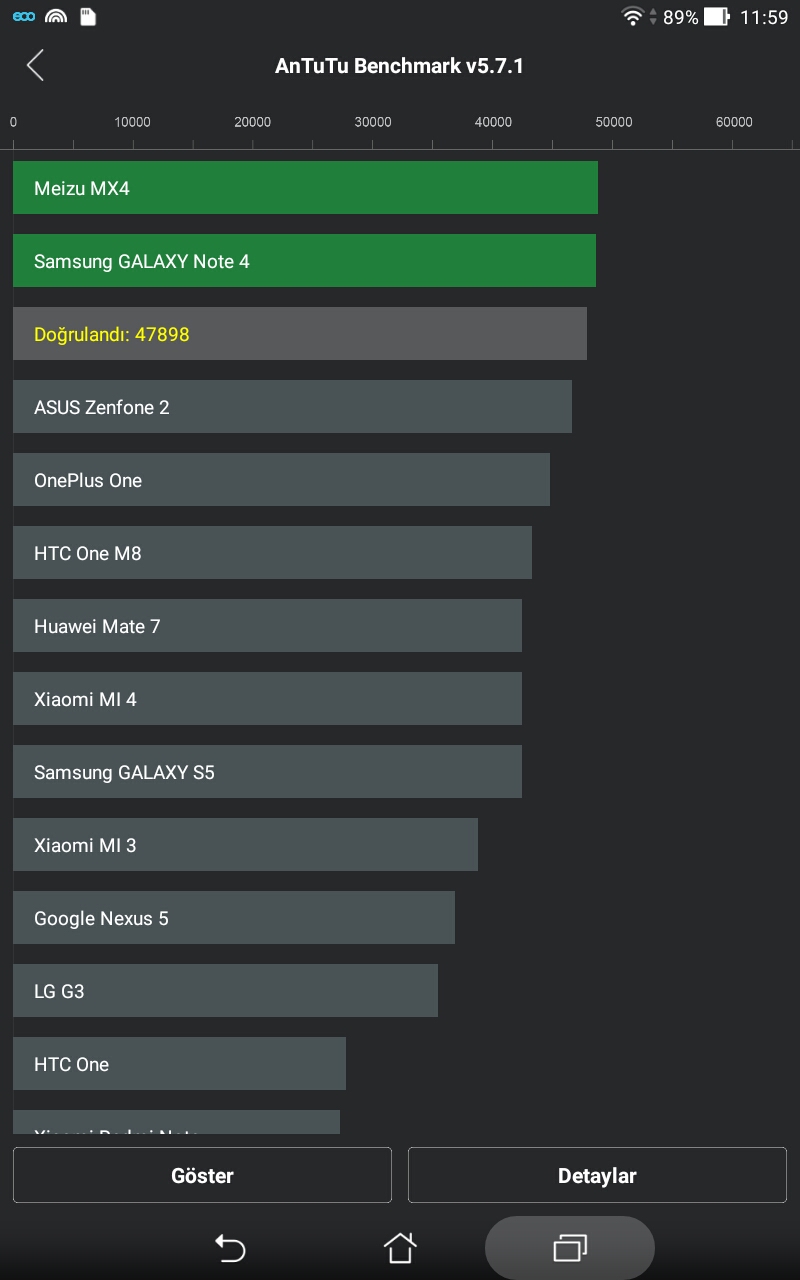
Task: Tap the Google Nexus 5 bar
Action: click(x=234, y=918)
